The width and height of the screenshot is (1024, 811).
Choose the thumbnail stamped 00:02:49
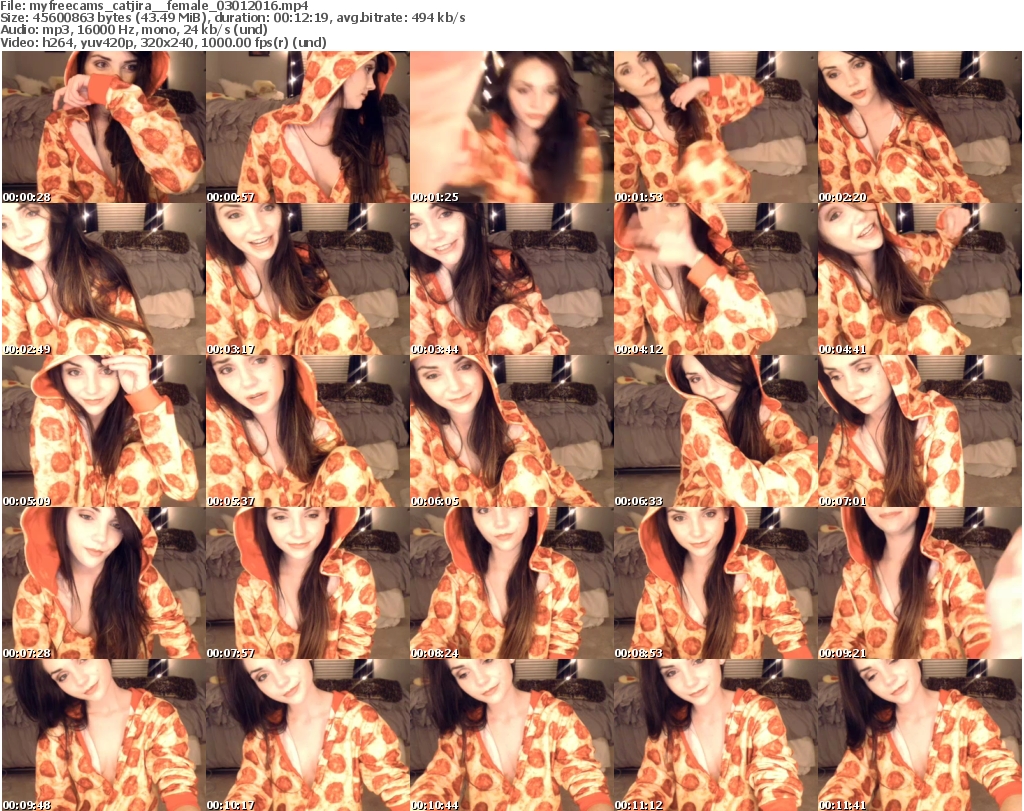[x=104, y=279]
